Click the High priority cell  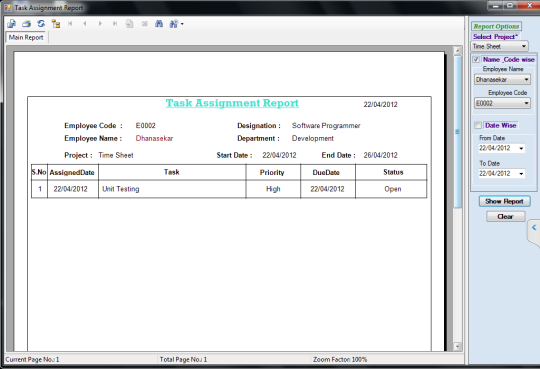click(273, 189)
